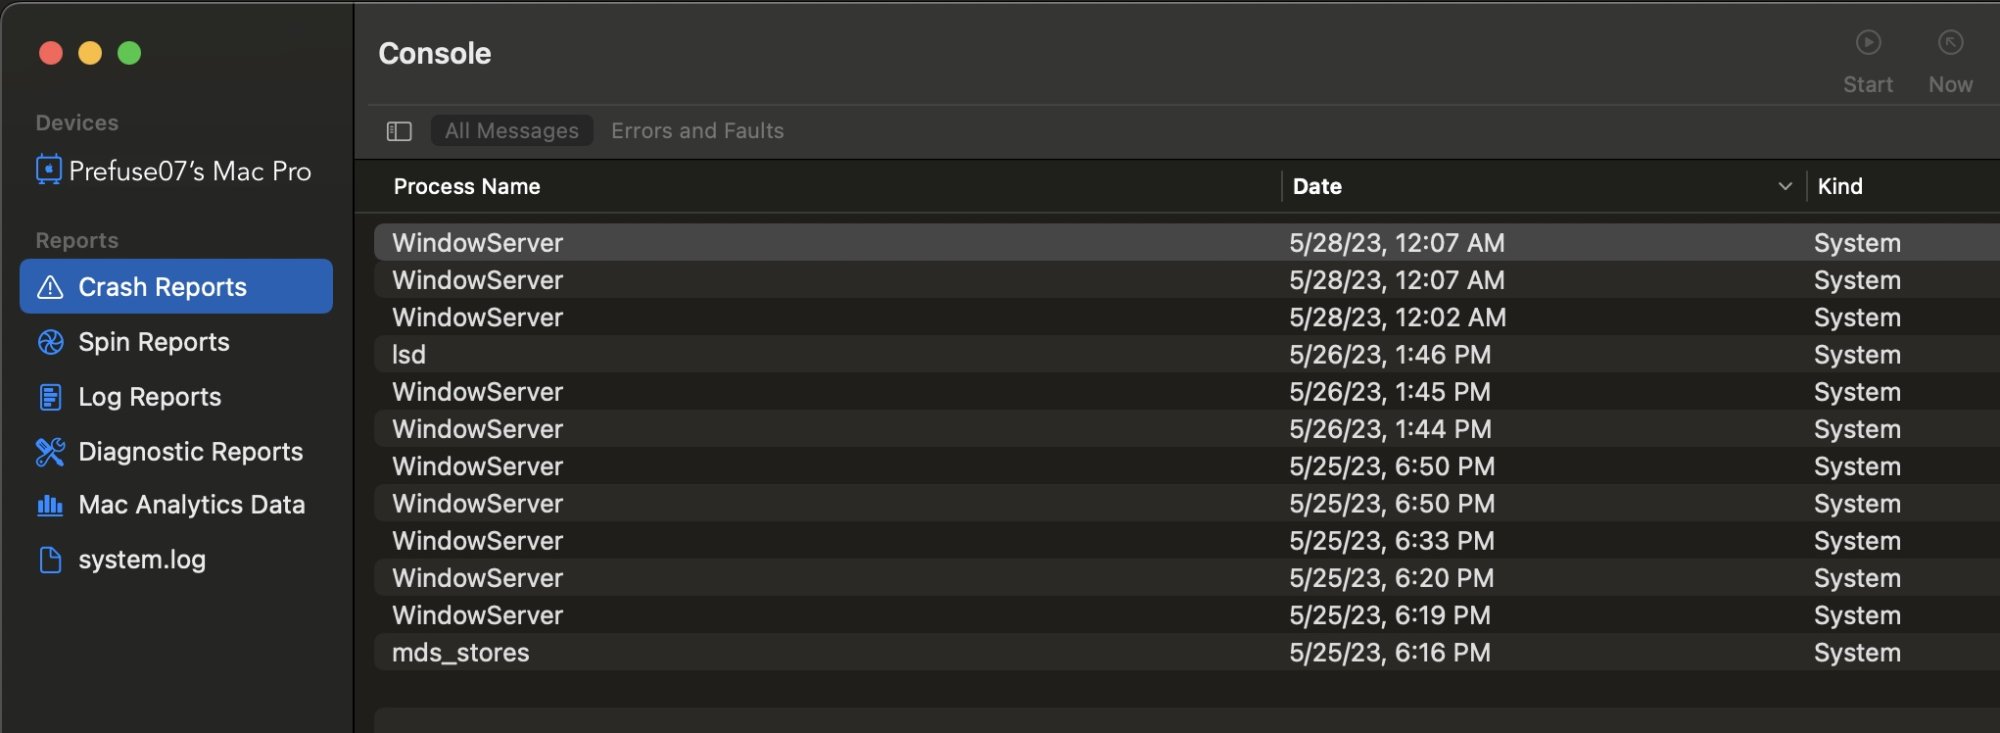Toggle the sidebar panel icon in filter bar

point(399,131)
